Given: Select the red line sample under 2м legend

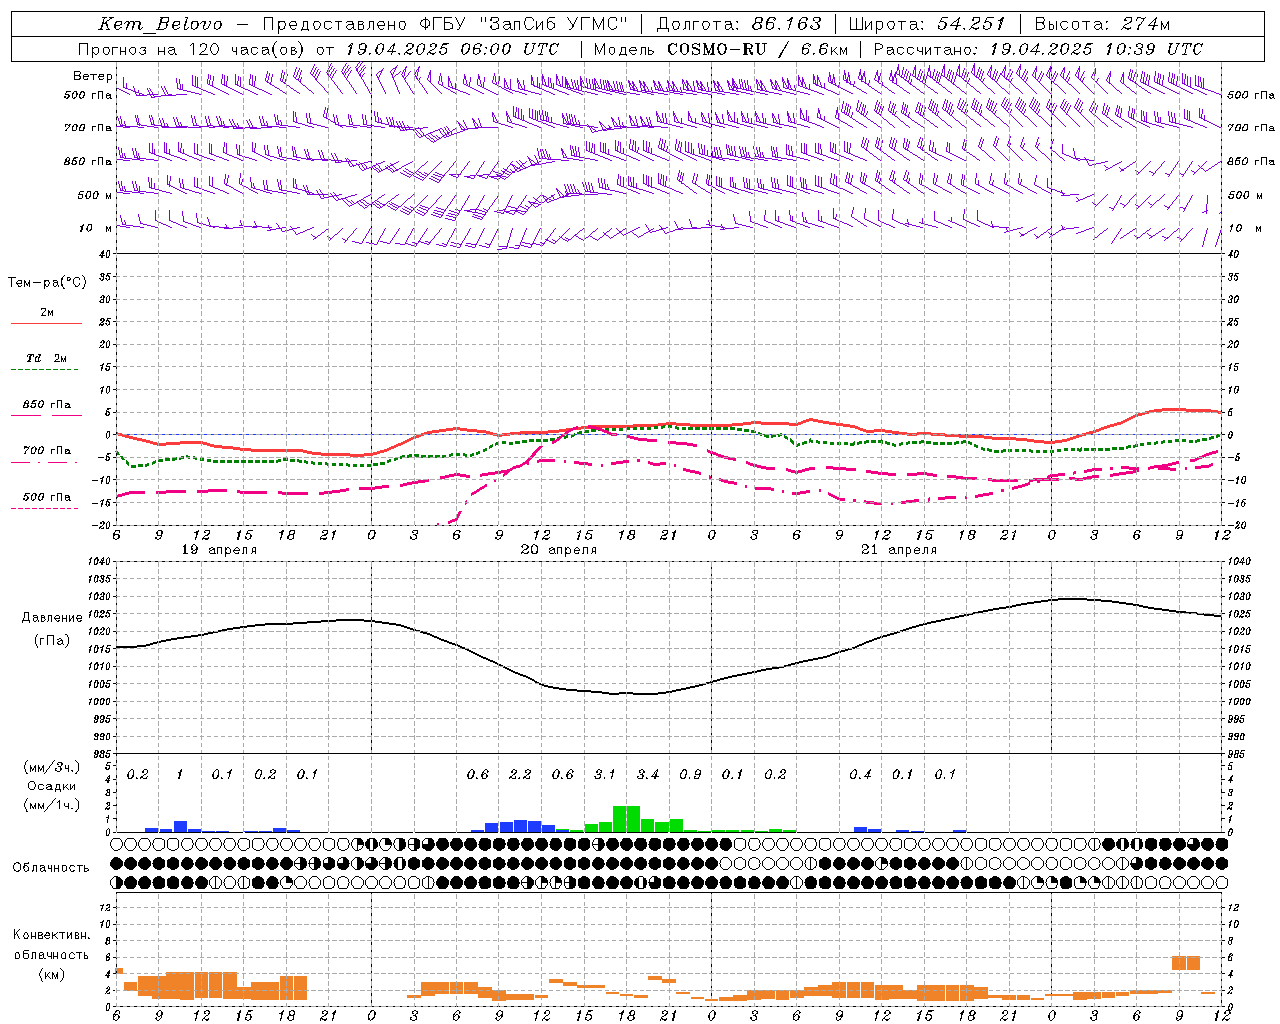Looking at the screenshot, I should [x=46, y=324].
